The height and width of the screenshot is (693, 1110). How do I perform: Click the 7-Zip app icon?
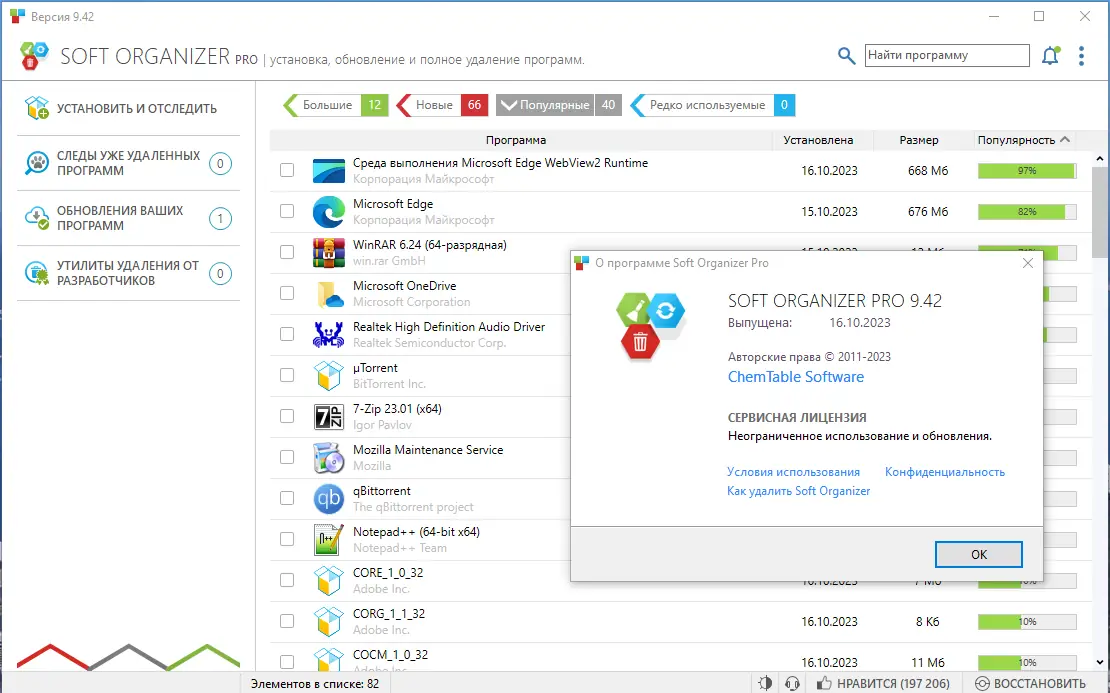tap(328, 417)
